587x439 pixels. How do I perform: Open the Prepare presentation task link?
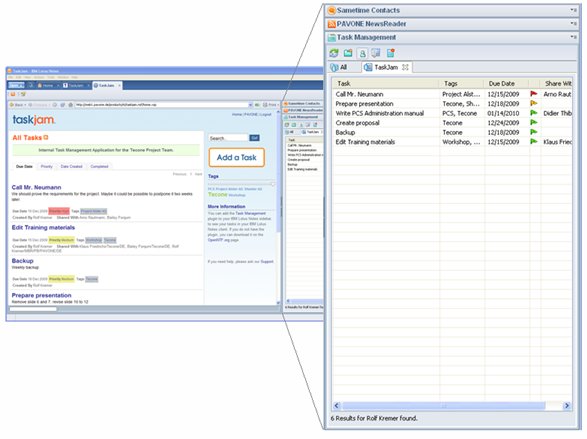pyautogui.click(x=41, y=295)
